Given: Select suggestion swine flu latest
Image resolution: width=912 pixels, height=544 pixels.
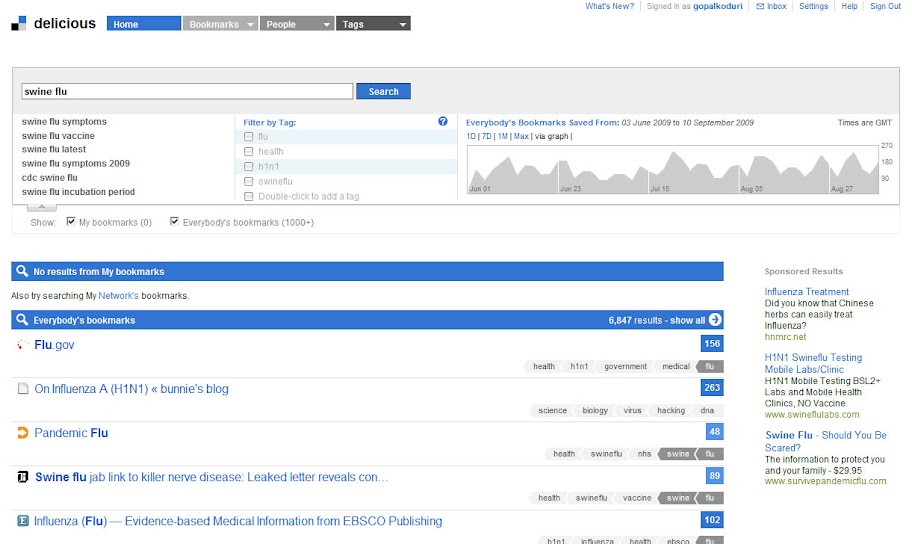Looking at the screenshot, I should coord(54,149).
